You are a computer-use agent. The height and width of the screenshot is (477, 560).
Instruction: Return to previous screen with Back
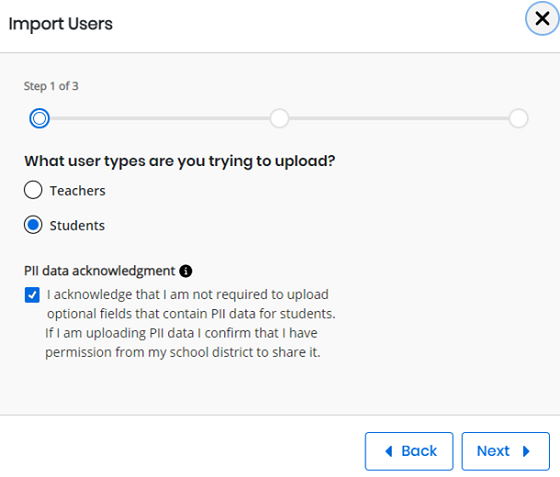click(409, 451)
